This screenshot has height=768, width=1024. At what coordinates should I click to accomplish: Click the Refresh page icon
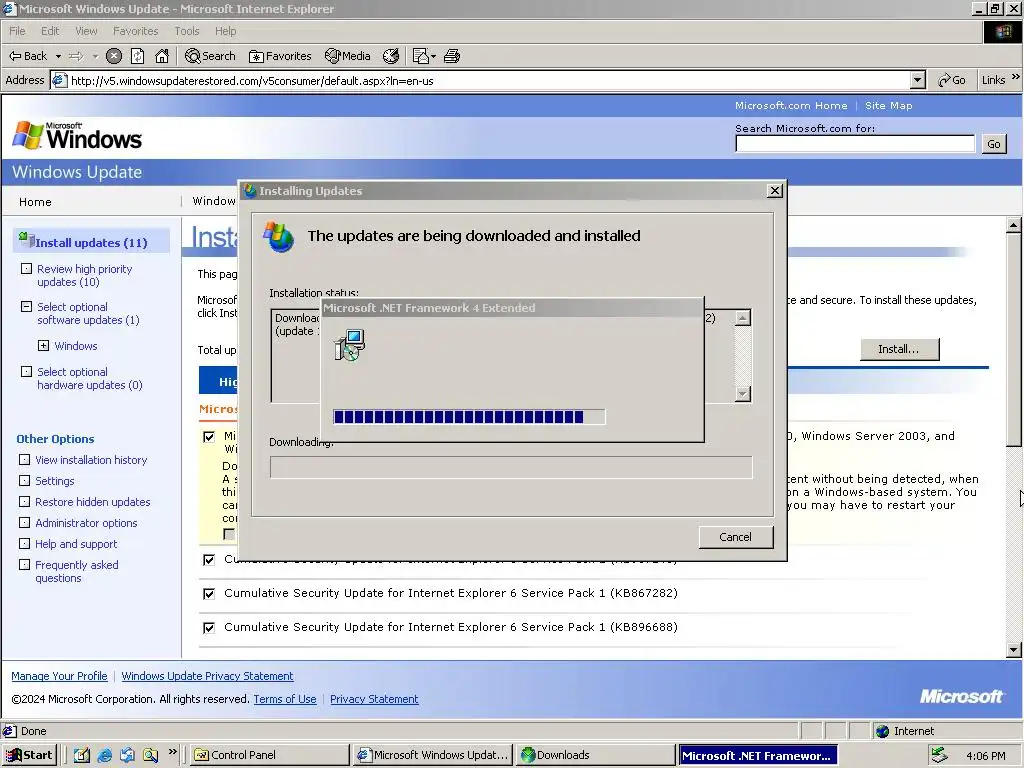(x=137, y=56)
